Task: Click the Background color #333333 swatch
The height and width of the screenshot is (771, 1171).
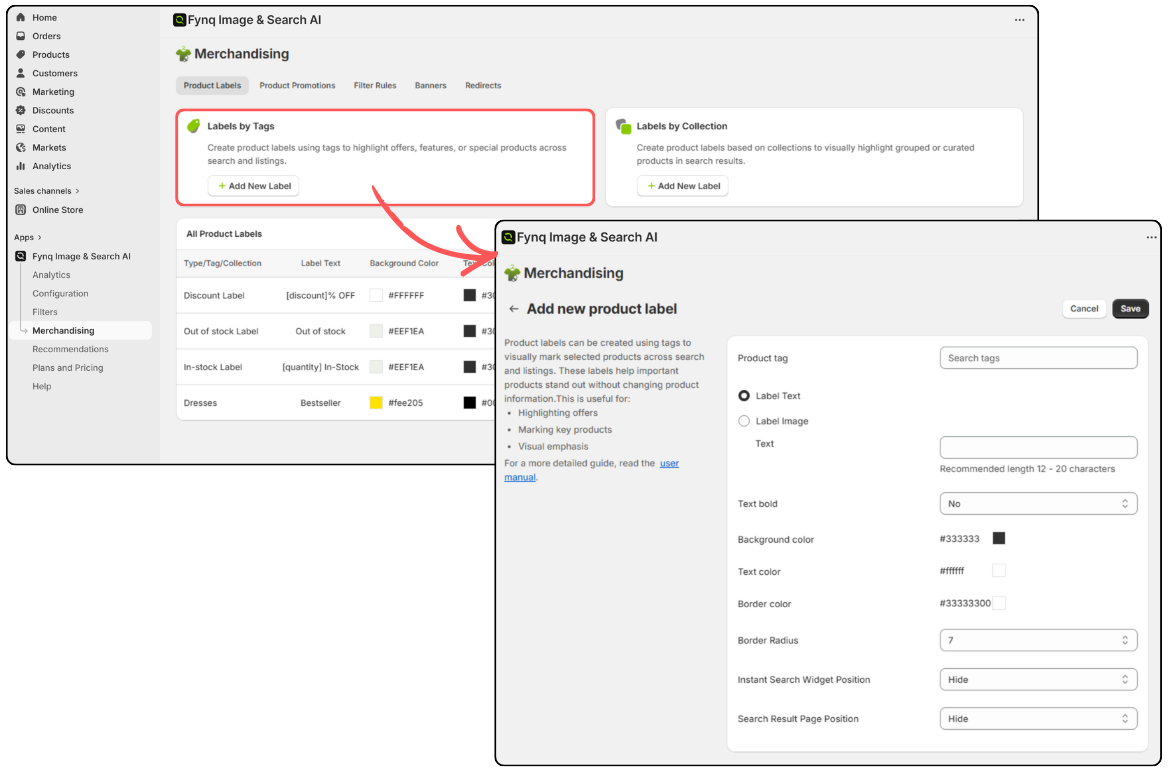Action: pyautogui.click(x=999, y=538)
